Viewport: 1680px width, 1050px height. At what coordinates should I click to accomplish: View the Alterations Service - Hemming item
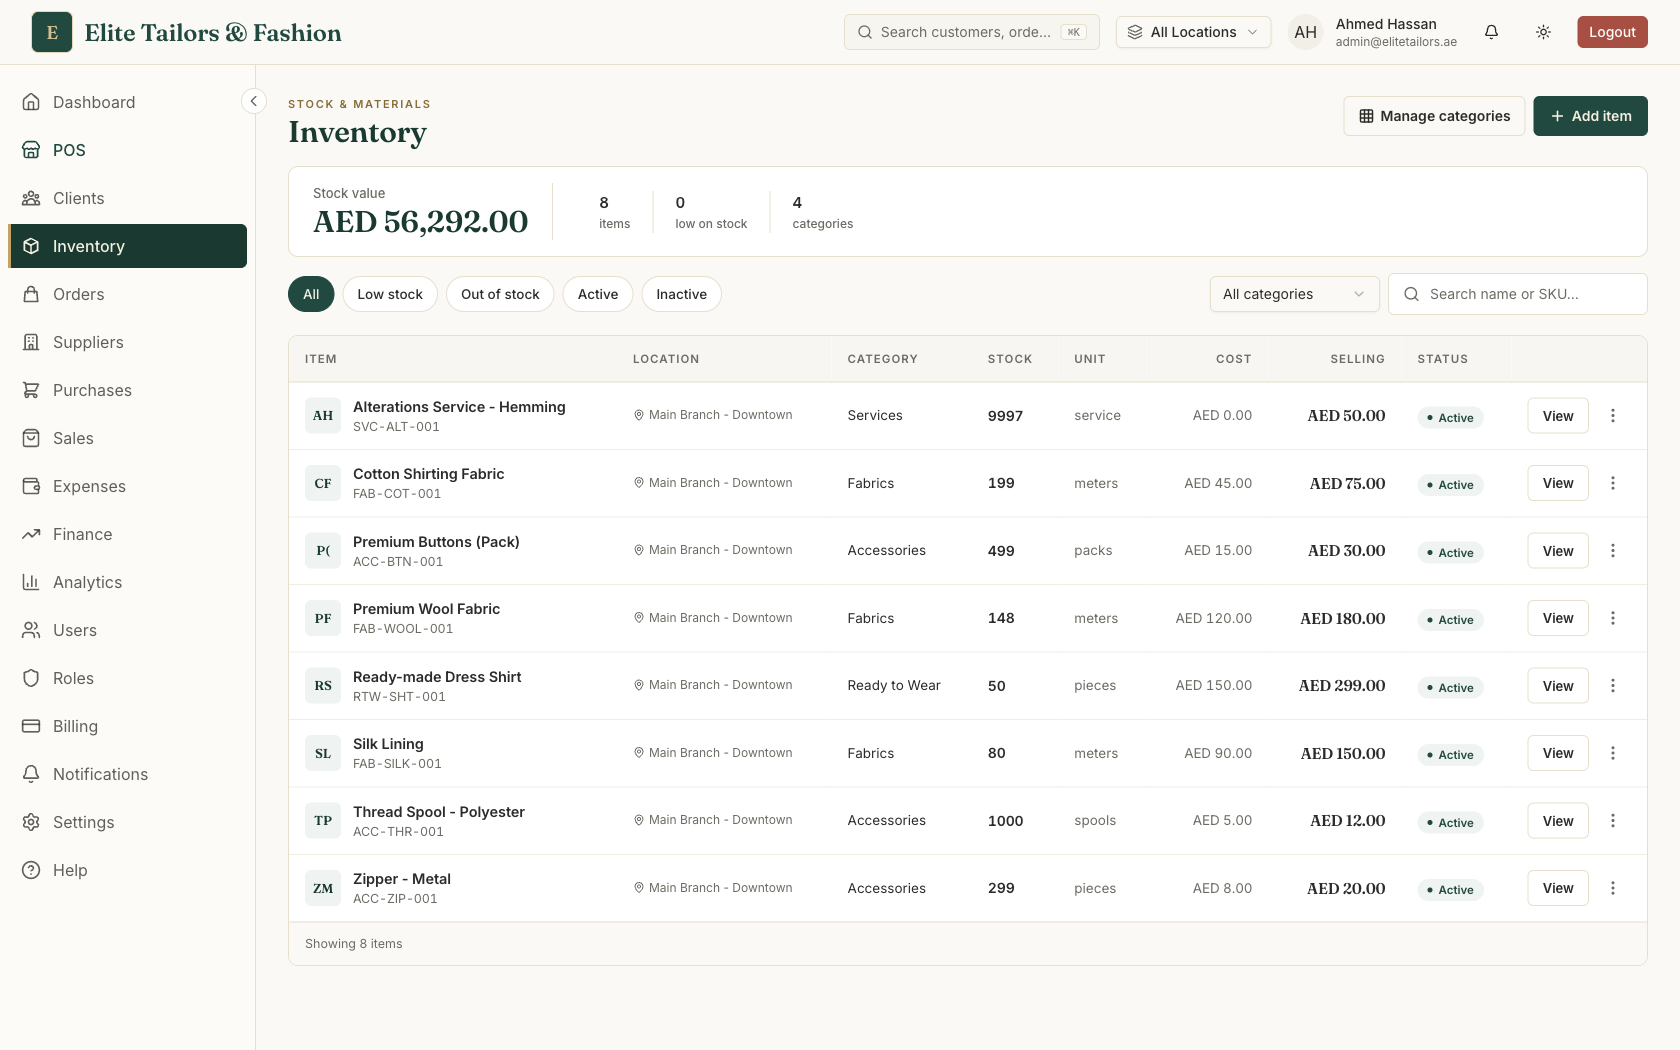(1558, 416)
